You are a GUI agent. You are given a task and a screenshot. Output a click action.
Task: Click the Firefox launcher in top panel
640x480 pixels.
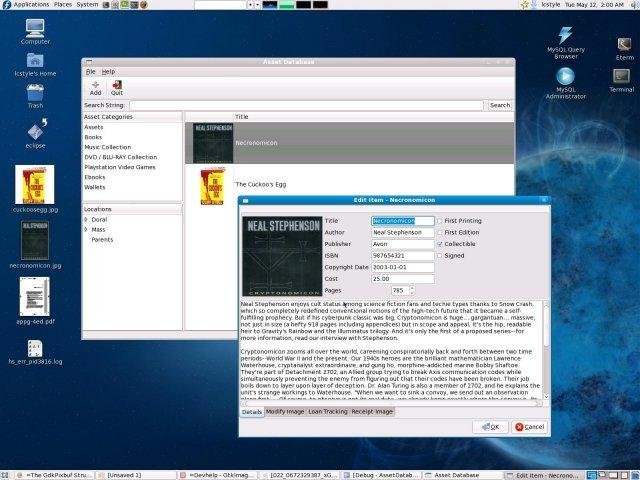pyautogui.click(x=144, y=5)
